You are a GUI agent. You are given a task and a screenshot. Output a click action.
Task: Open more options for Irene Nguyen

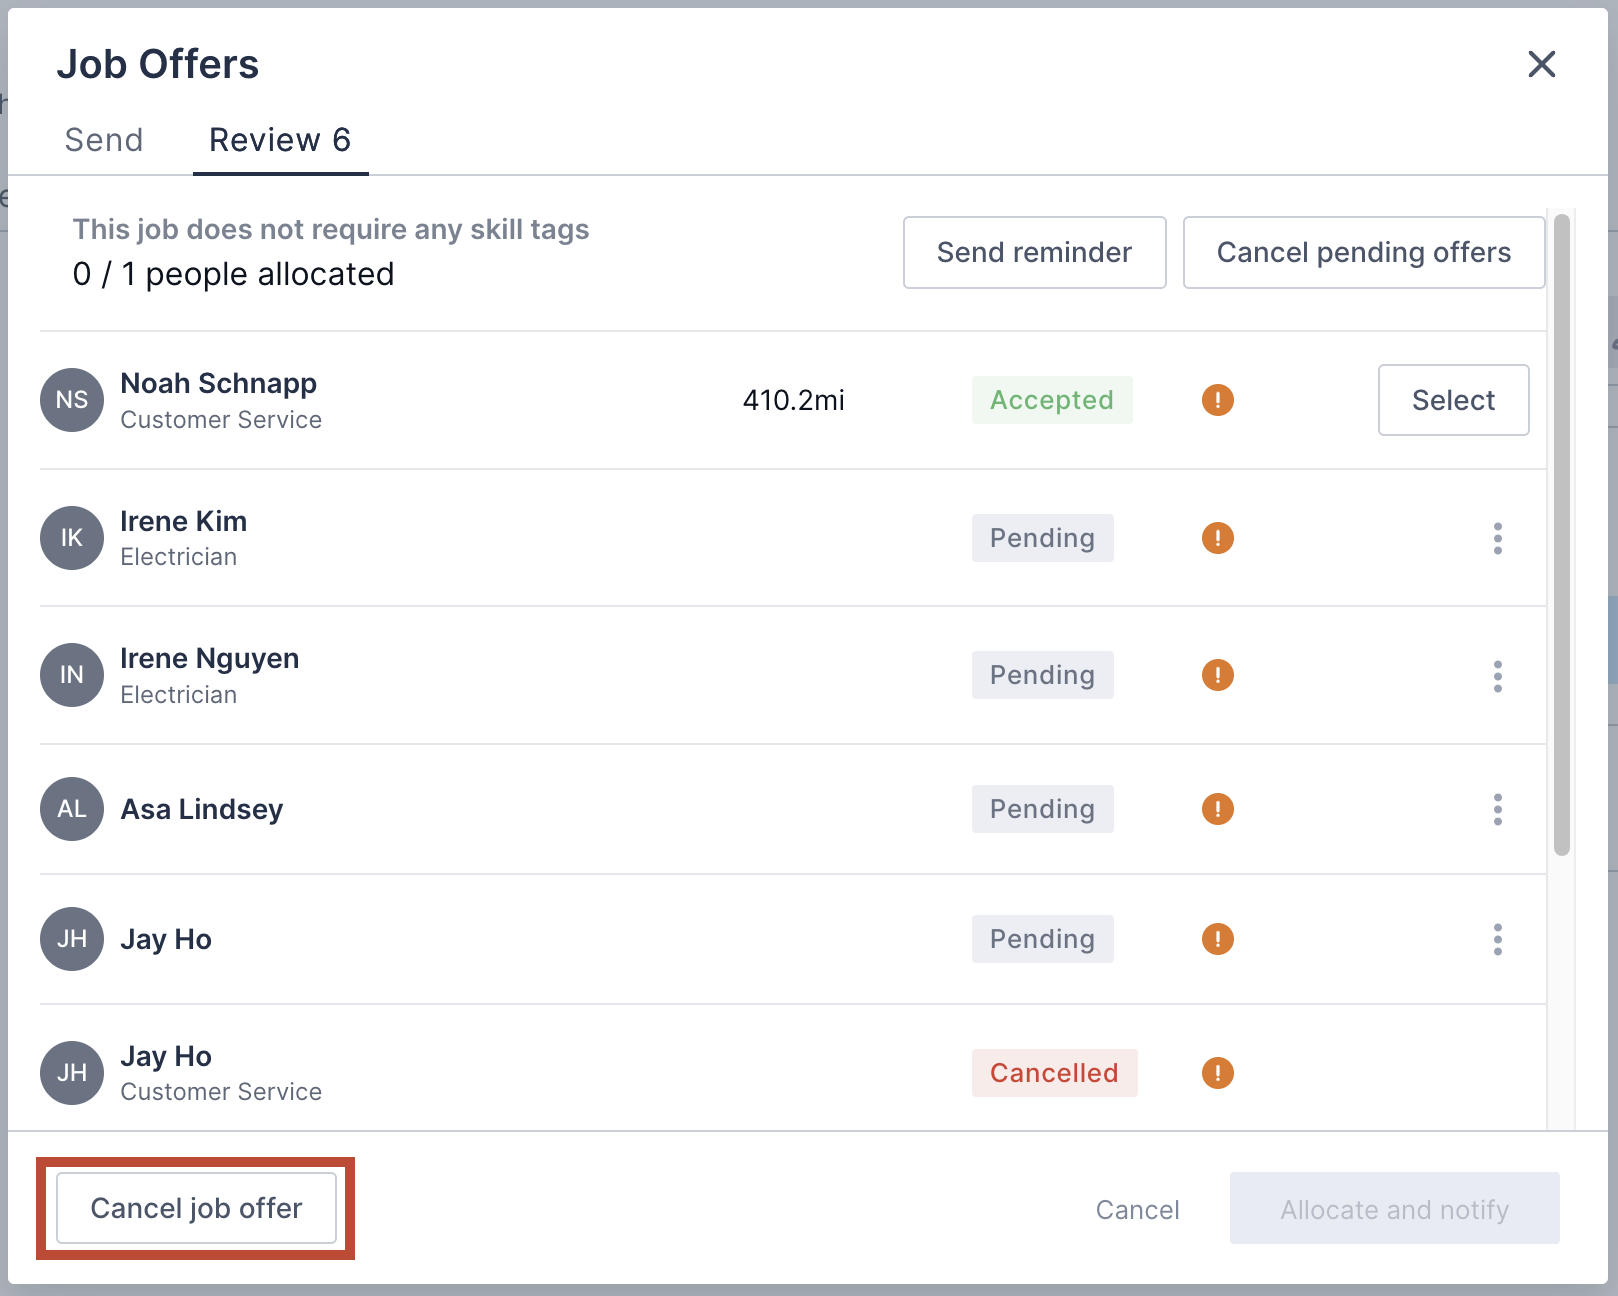(x=1497, y=676)
